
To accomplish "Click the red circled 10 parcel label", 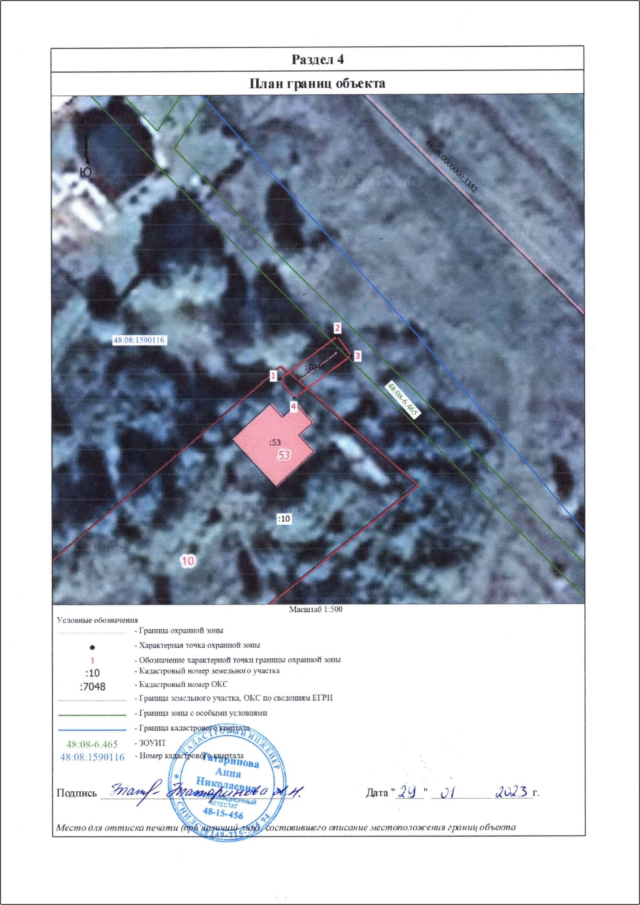I will point(187,562).
